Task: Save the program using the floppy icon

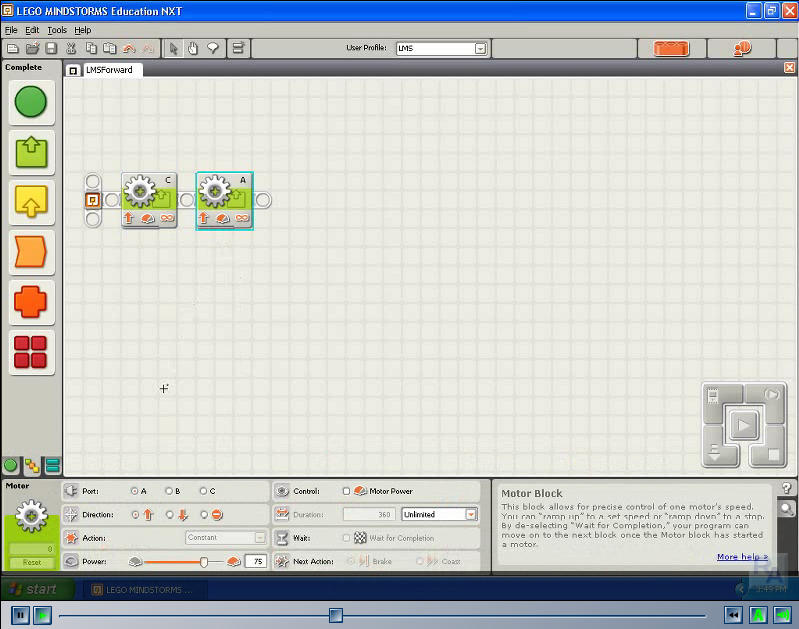Action: (51, 48)
